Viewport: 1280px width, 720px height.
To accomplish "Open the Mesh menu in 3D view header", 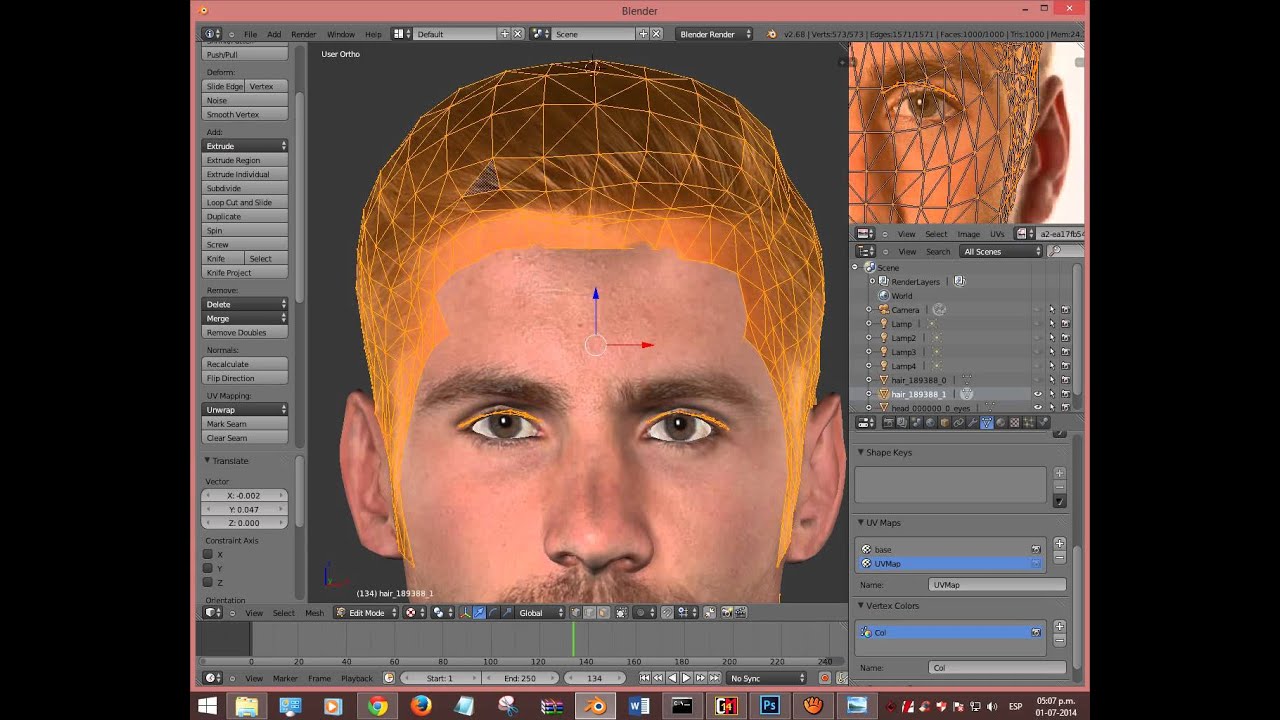I will (314, 613).
